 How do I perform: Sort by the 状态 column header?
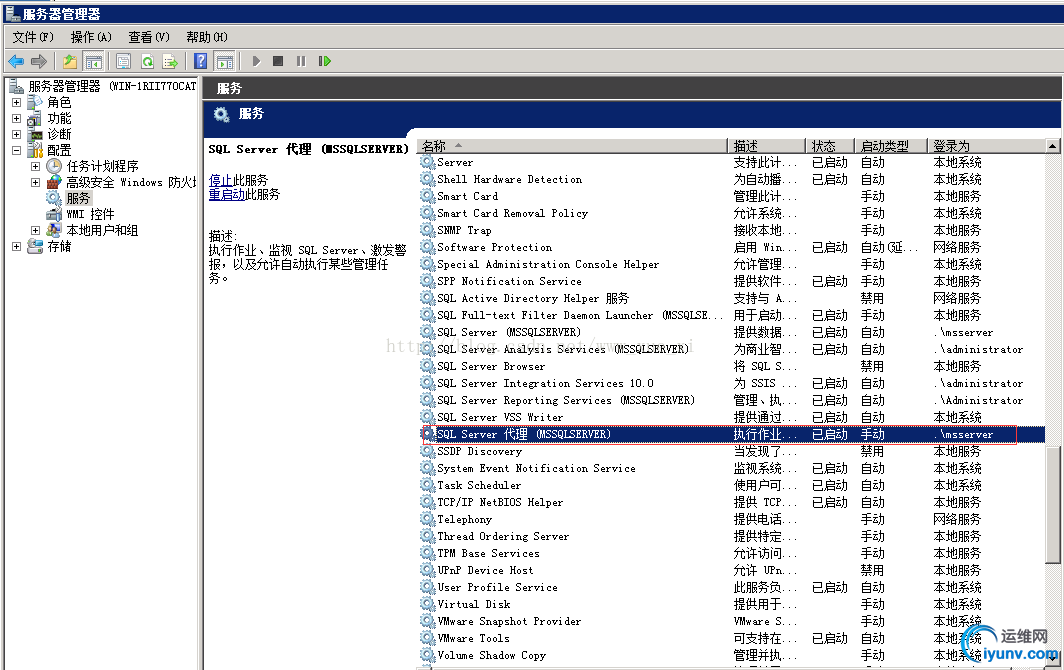pyautogui.click(x=829, y=146)
